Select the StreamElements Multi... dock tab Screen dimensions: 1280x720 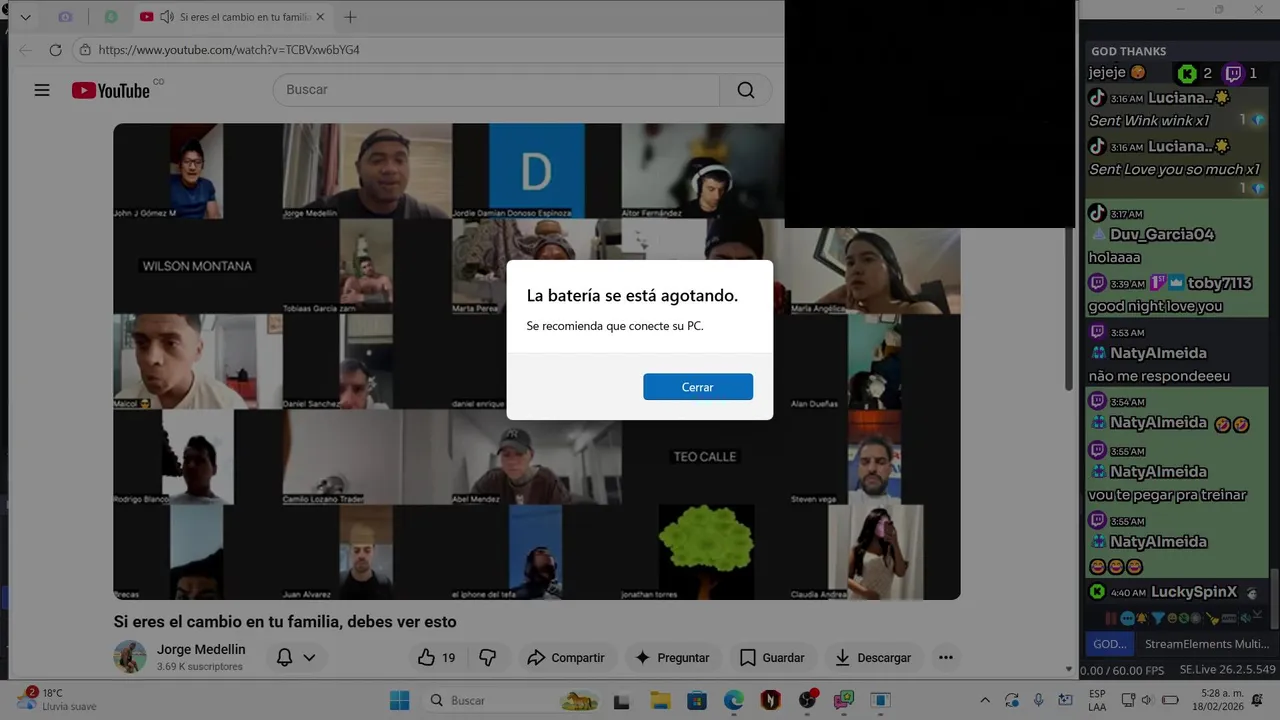(1206, 644)
